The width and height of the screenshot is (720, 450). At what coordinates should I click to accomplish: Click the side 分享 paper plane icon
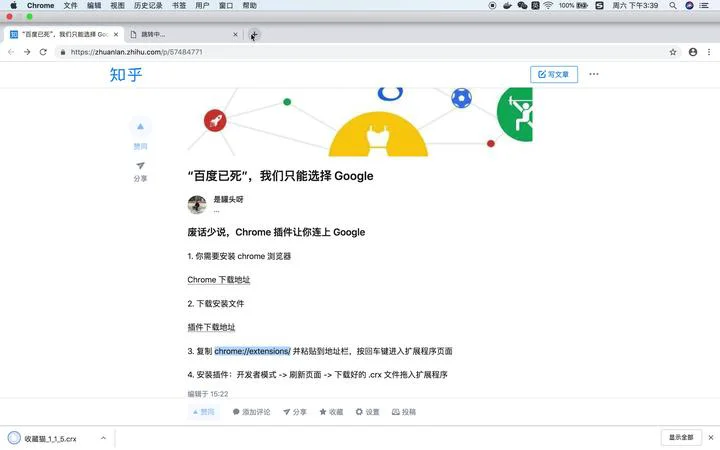coord(141,165)
